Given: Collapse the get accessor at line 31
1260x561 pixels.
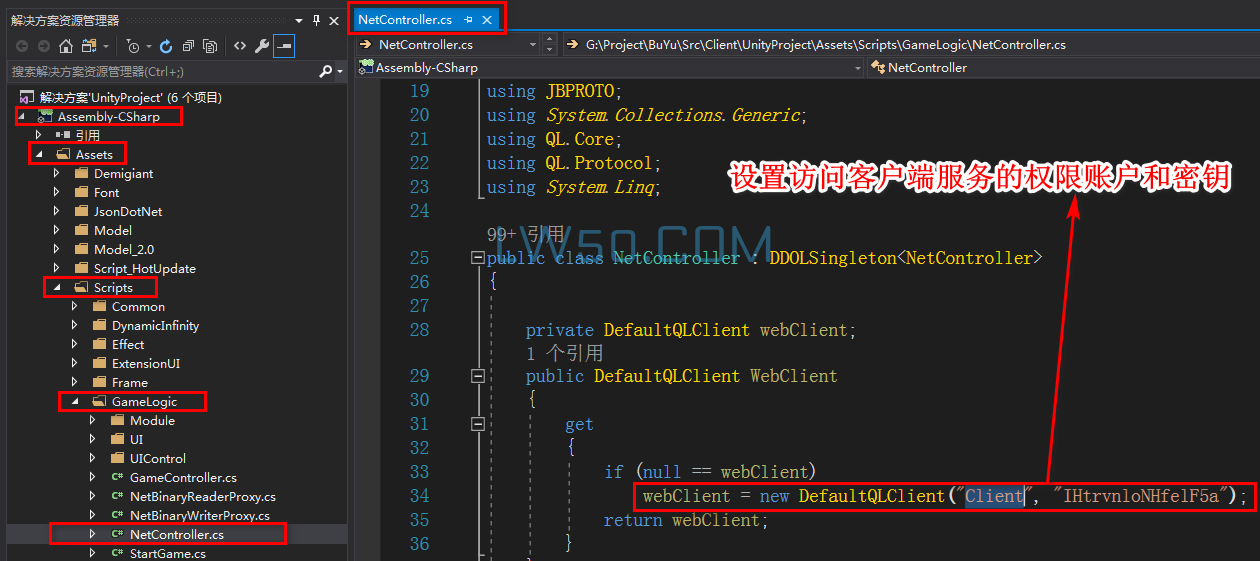Looking at the screenshot, I should tap(478, 424).
